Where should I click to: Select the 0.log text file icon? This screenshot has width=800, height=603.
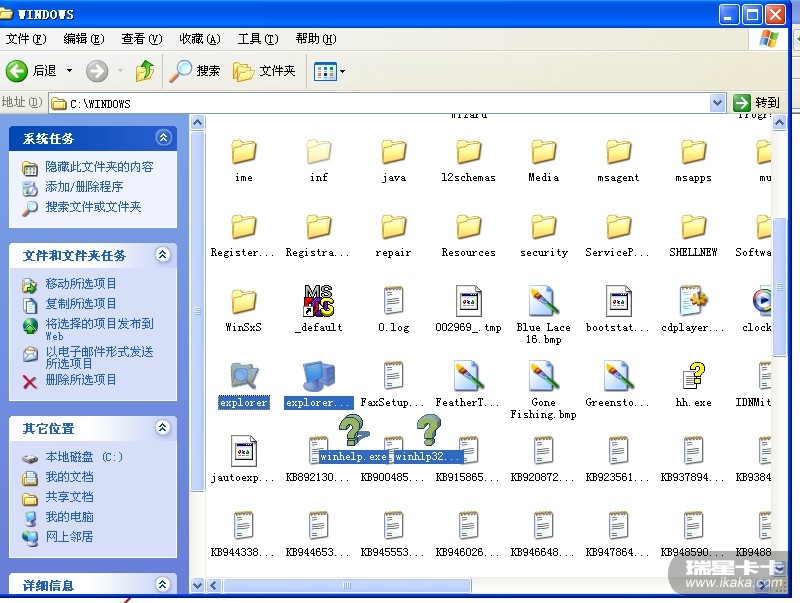tap(393, 300)
